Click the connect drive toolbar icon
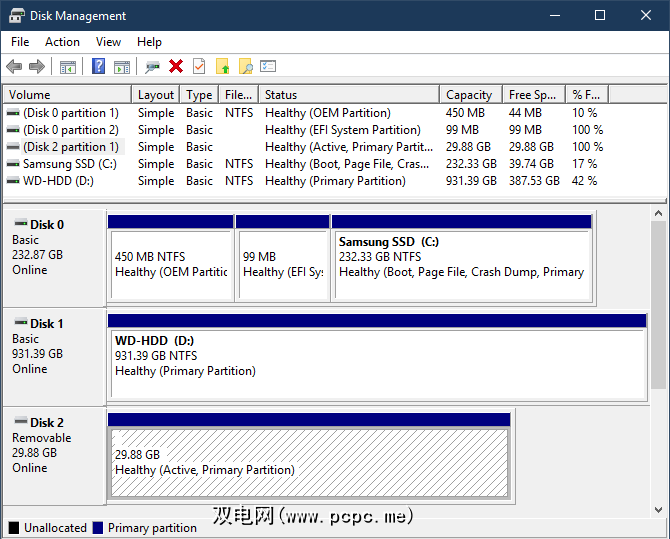 point(152,67)
